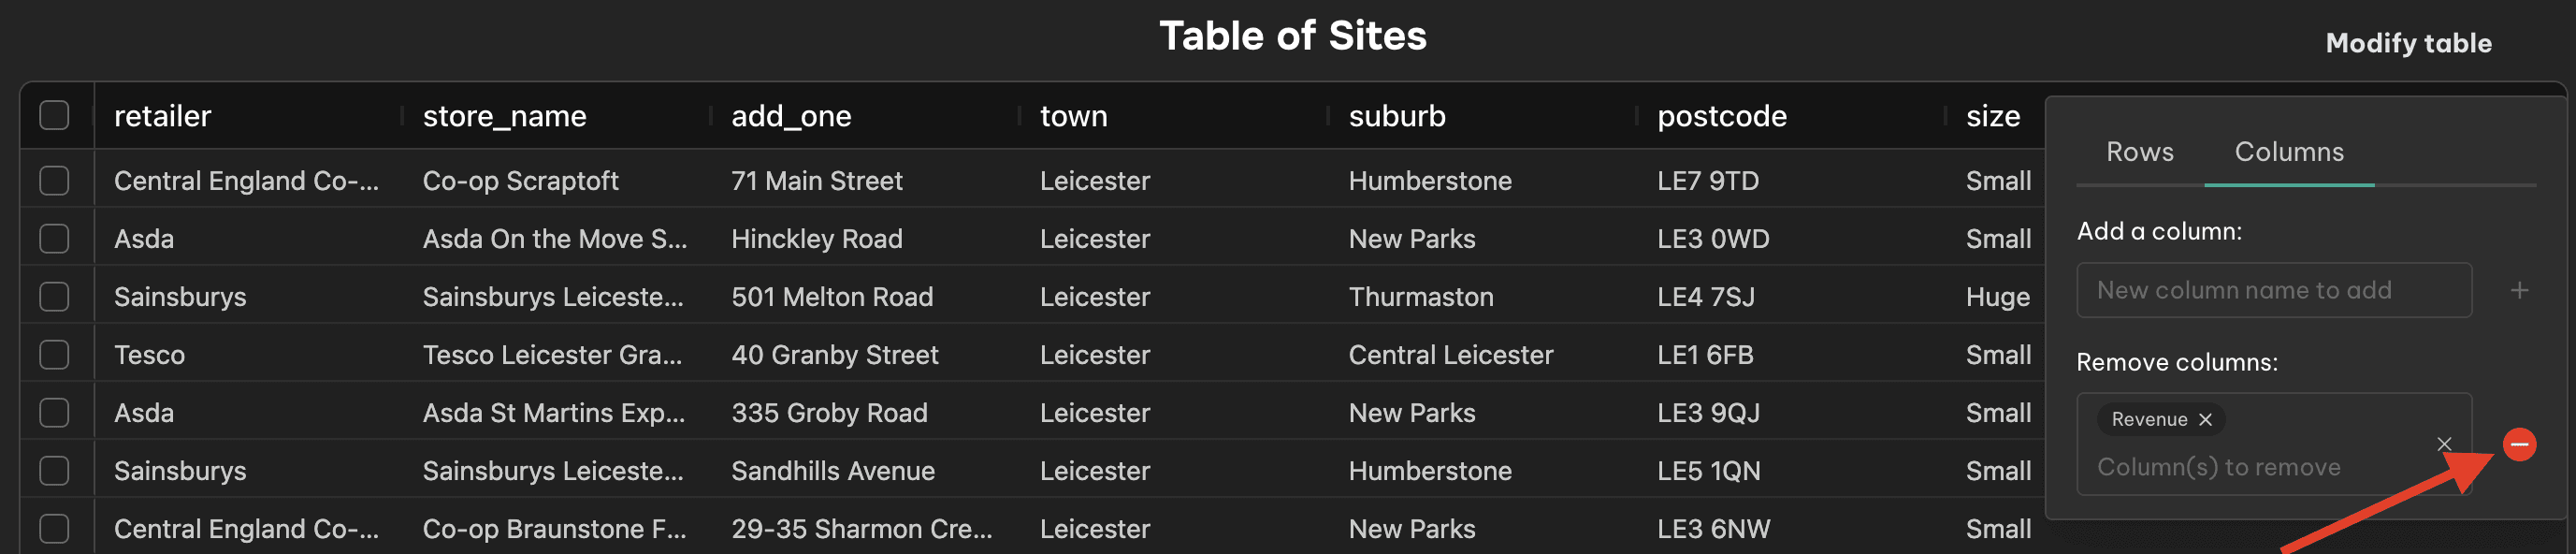Click the store_name column header
The image size is (2576, 554).
tap(504, 116)
